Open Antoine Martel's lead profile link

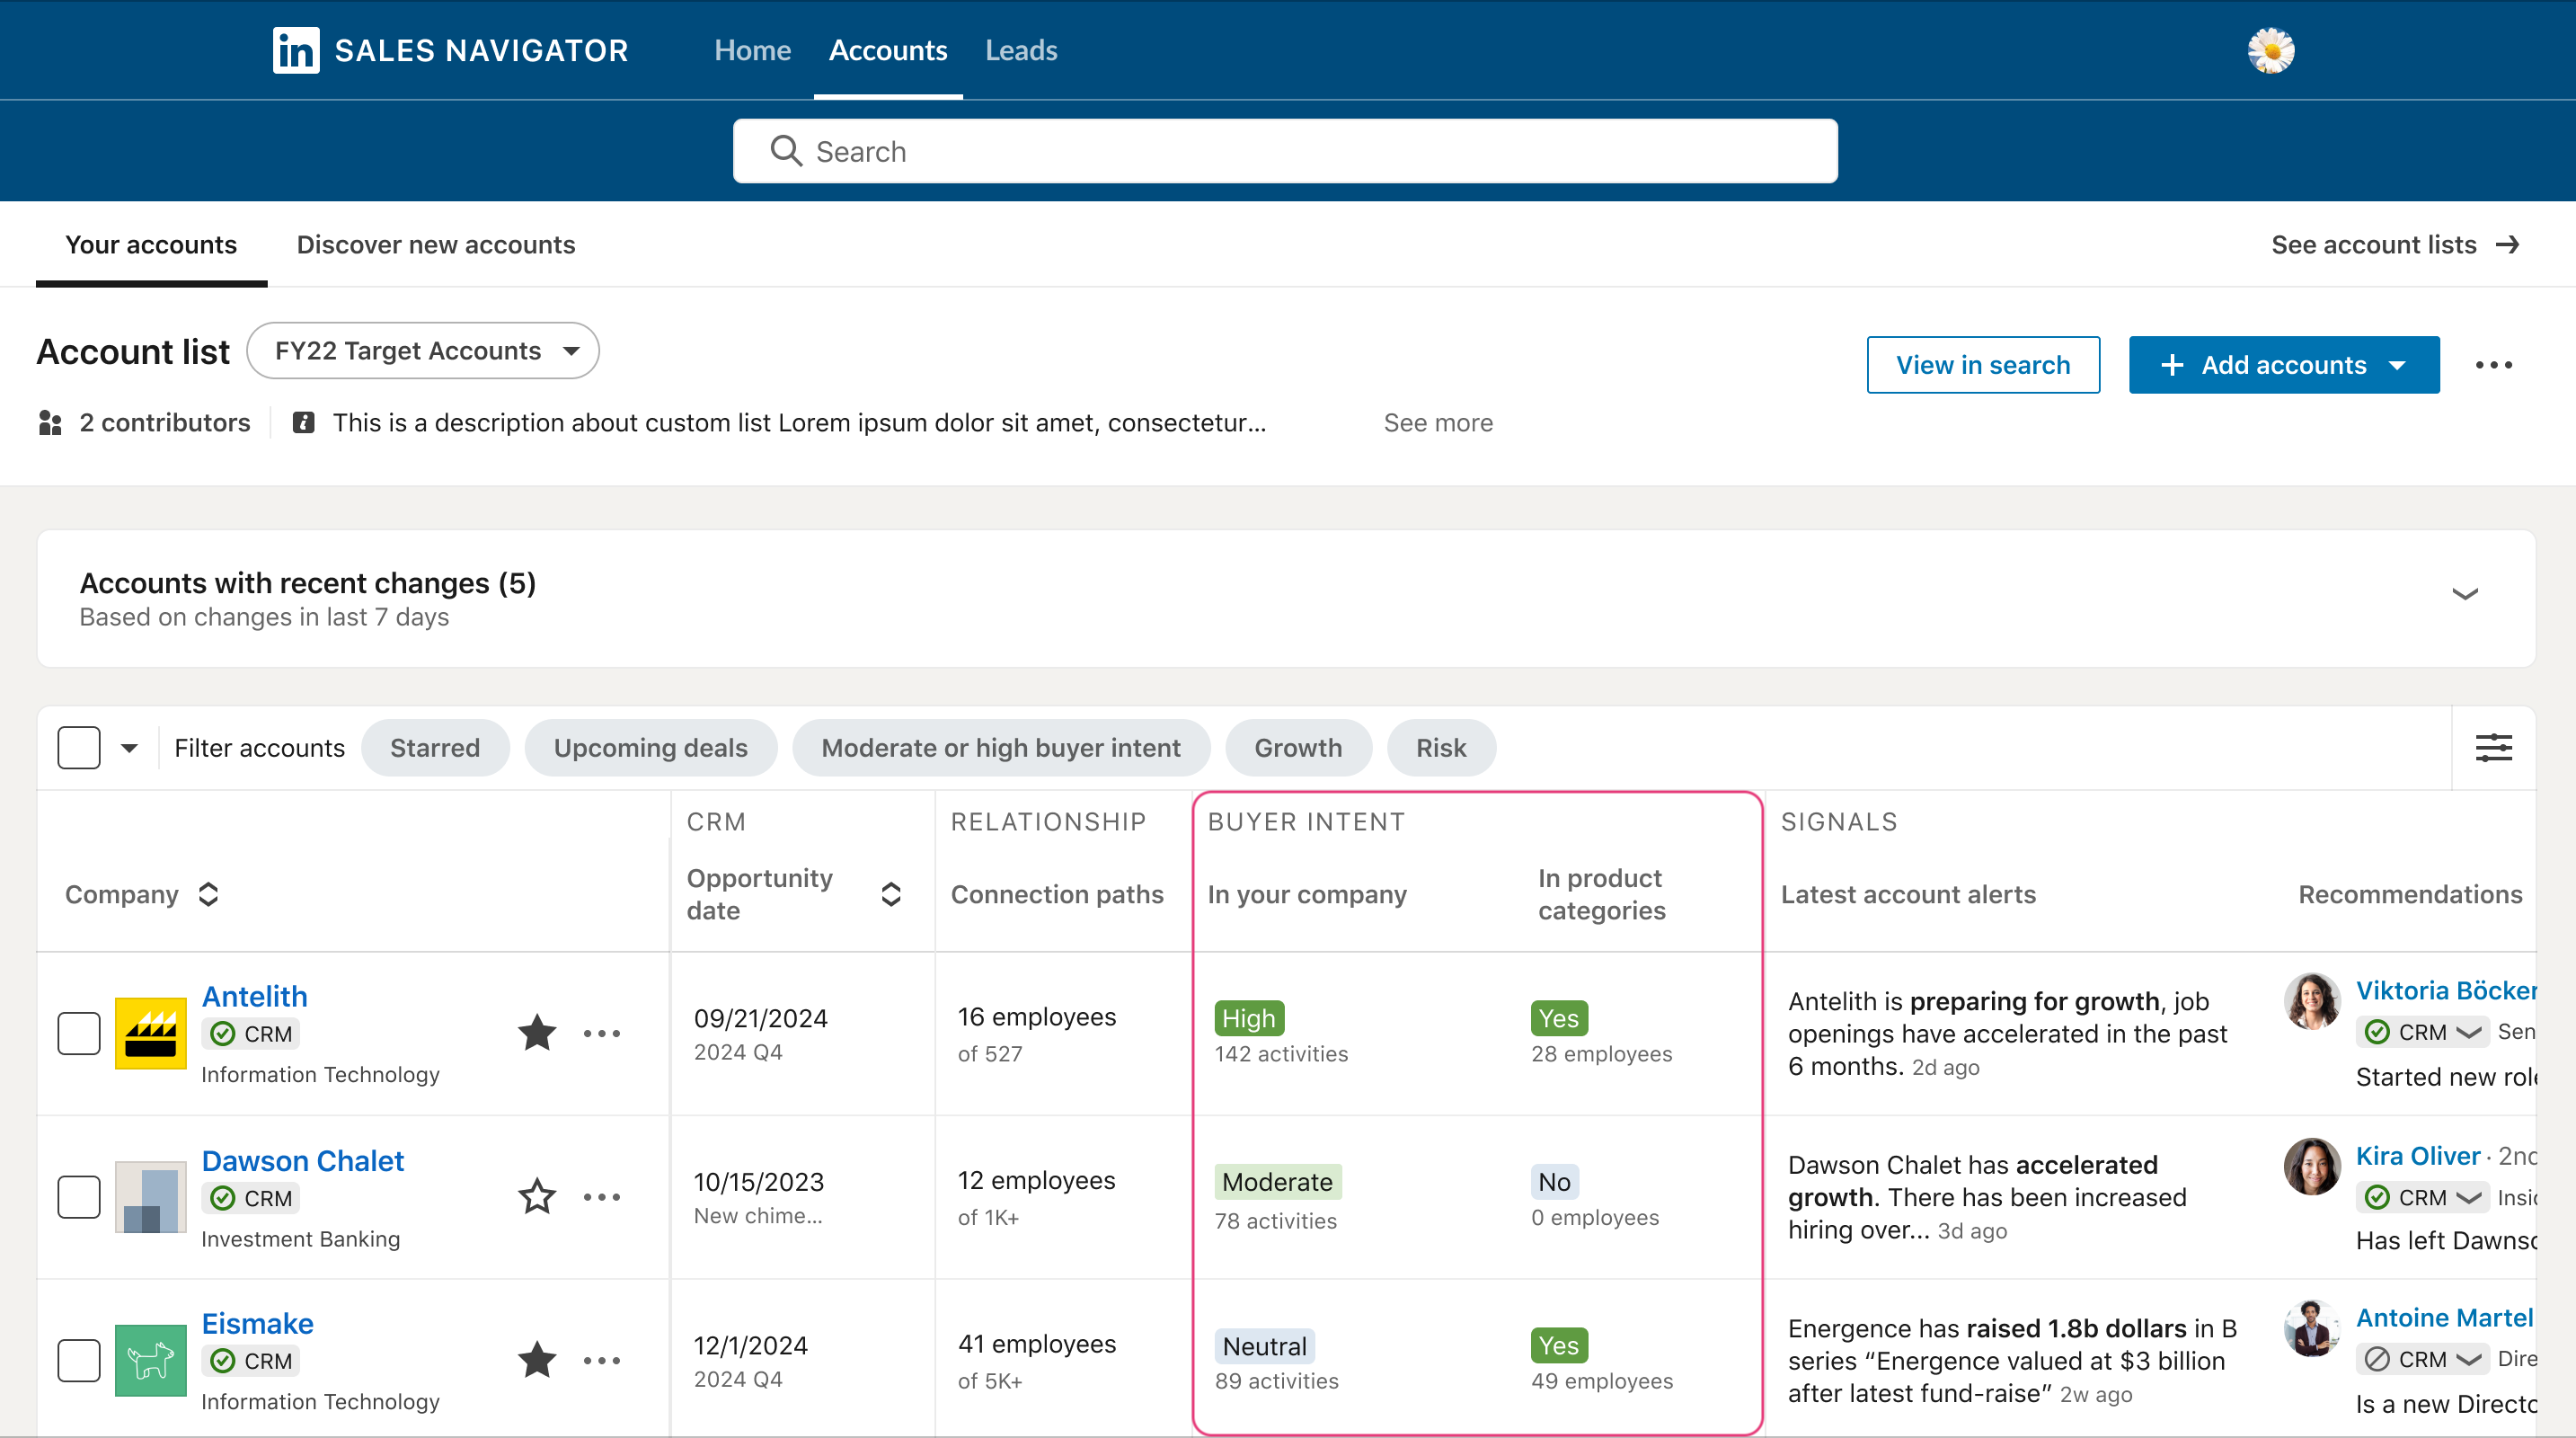[2445, 1317]
